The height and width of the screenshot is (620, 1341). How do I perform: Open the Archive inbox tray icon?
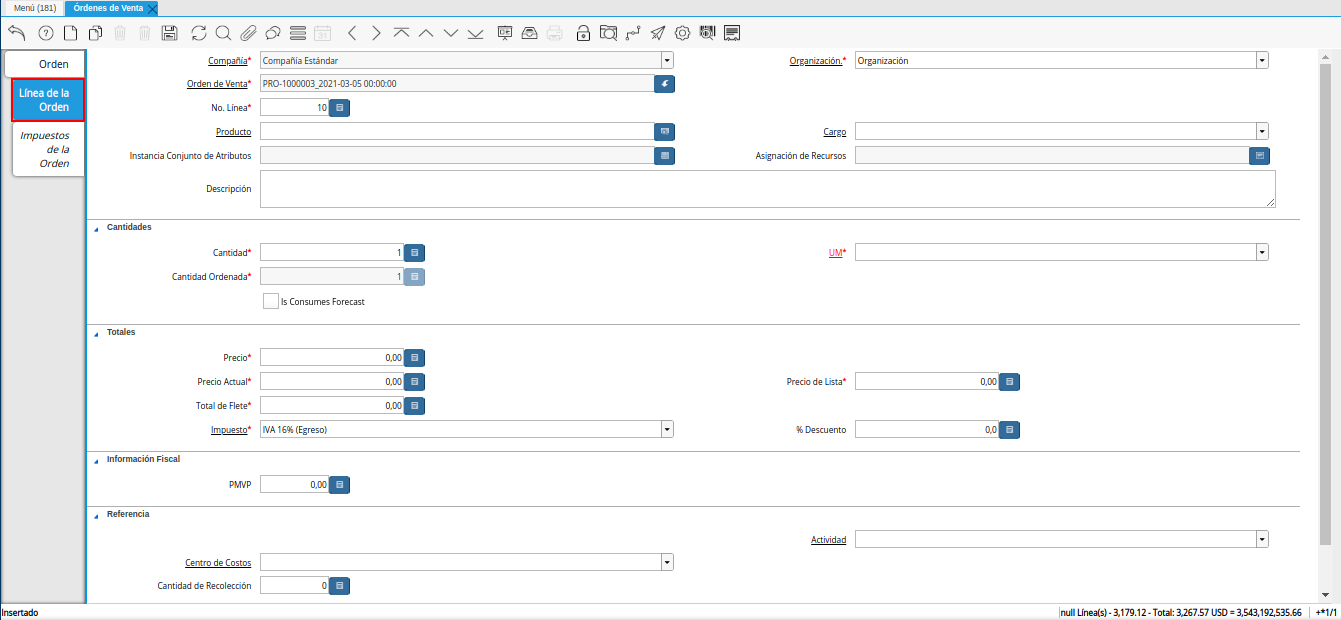pyautogui.click(x=529, y=33)
